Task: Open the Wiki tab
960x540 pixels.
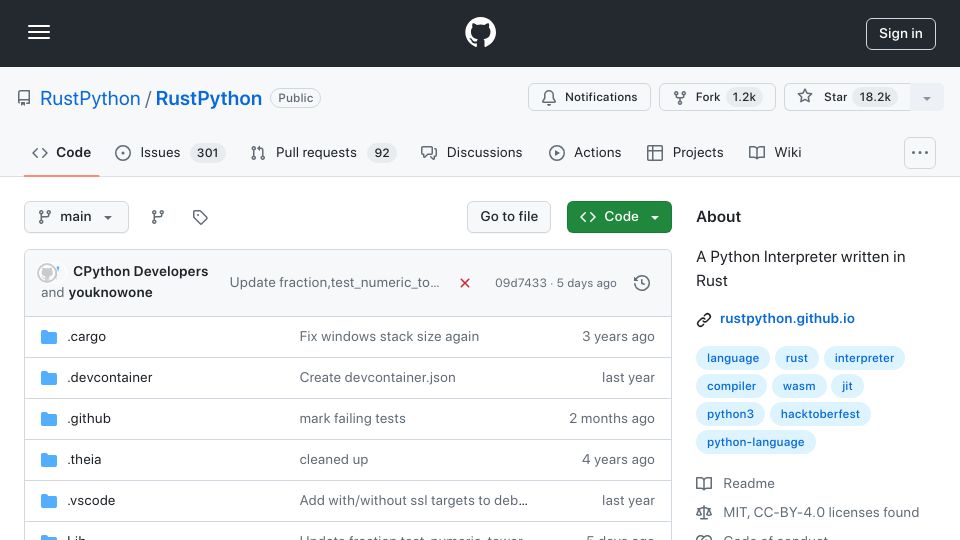Action: click(774, 152)
